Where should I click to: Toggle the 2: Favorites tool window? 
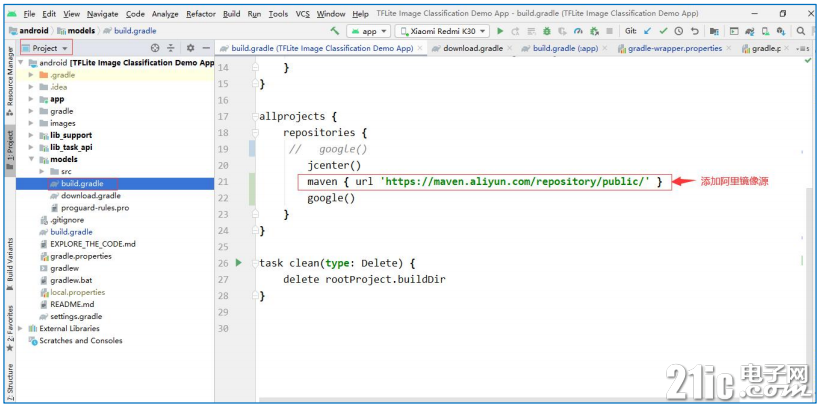point(9,328)
